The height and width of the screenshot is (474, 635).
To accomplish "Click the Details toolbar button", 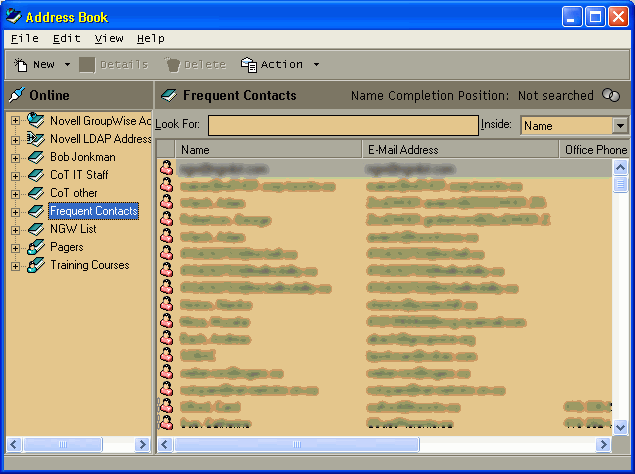I will pos(114,64).
